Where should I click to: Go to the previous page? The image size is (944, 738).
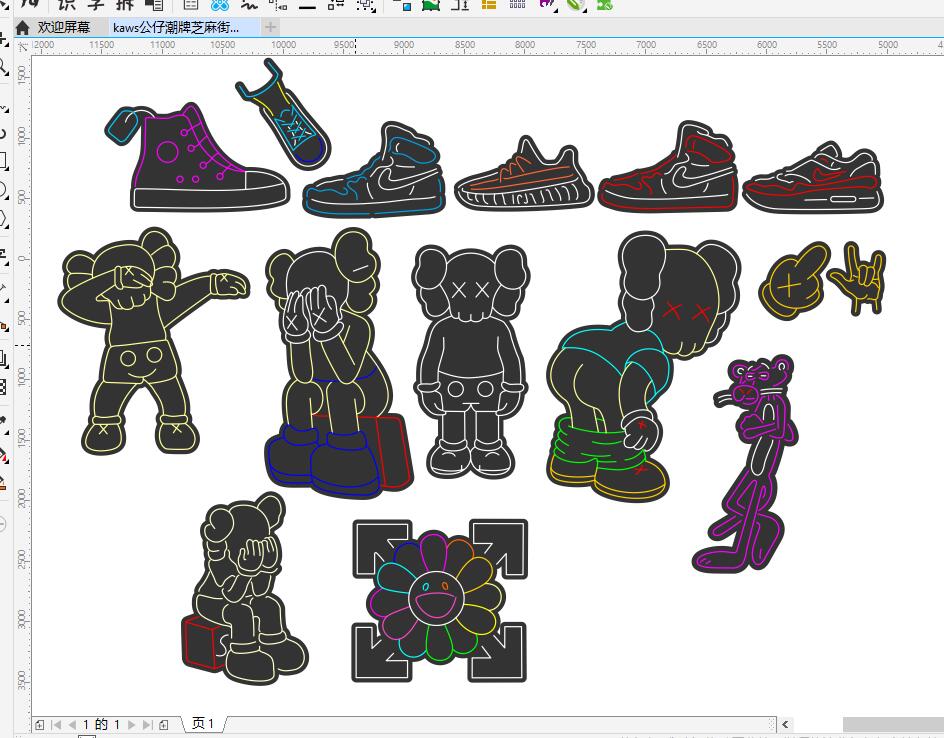click(x=72, y=725)
